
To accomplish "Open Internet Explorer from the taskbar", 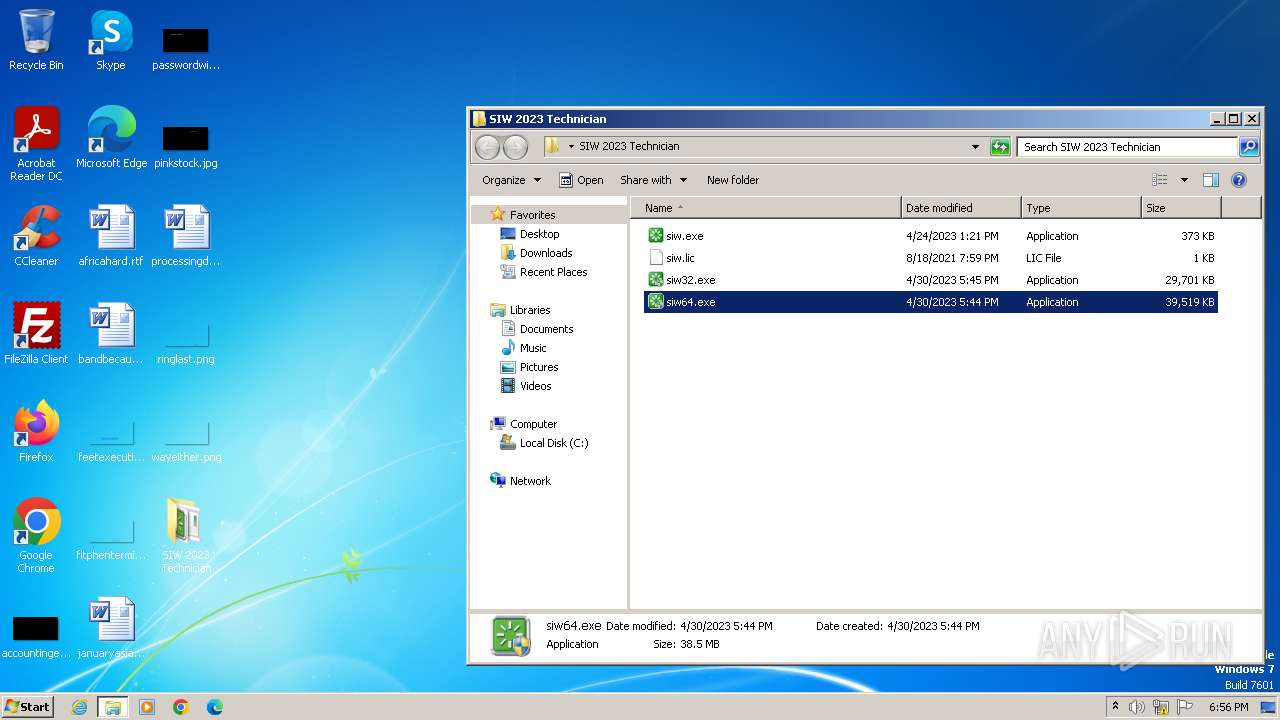I will tap(79, 707).
